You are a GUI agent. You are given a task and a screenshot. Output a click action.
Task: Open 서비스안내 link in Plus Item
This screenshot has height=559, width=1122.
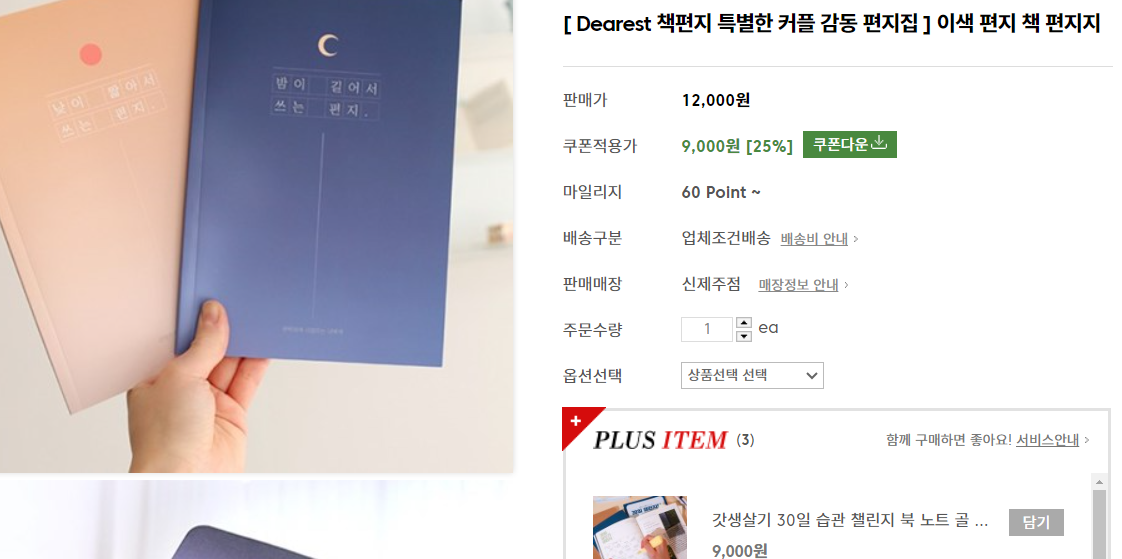point(1047,440)
